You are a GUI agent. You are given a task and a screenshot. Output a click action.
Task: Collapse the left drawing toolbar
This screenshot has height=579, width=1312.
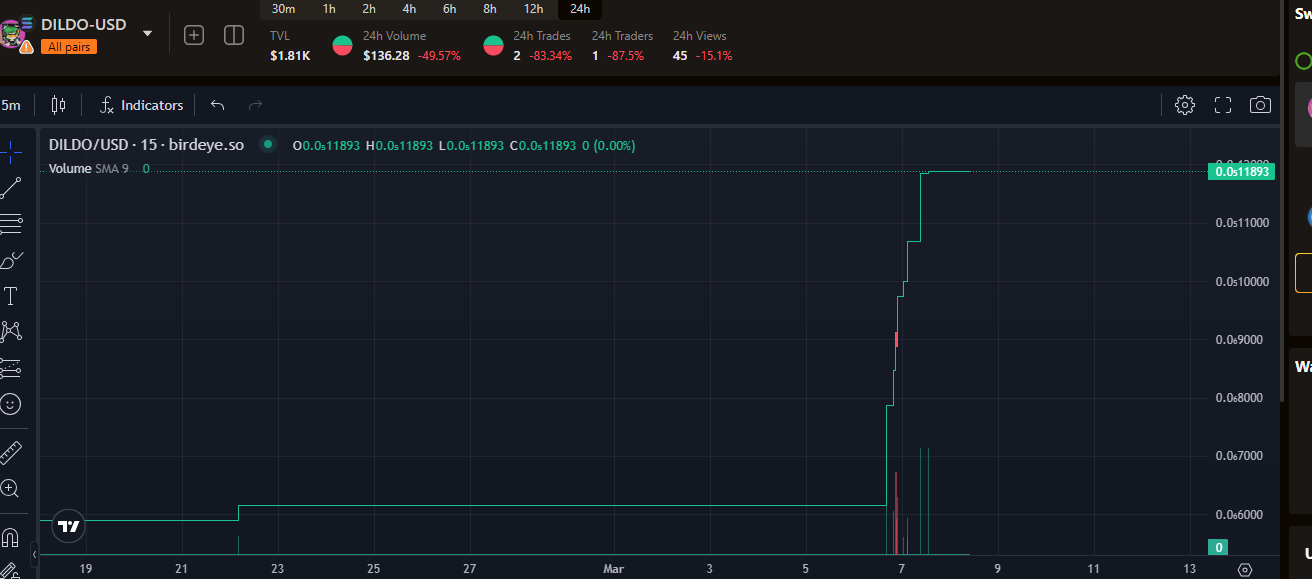tap(35, 553)
